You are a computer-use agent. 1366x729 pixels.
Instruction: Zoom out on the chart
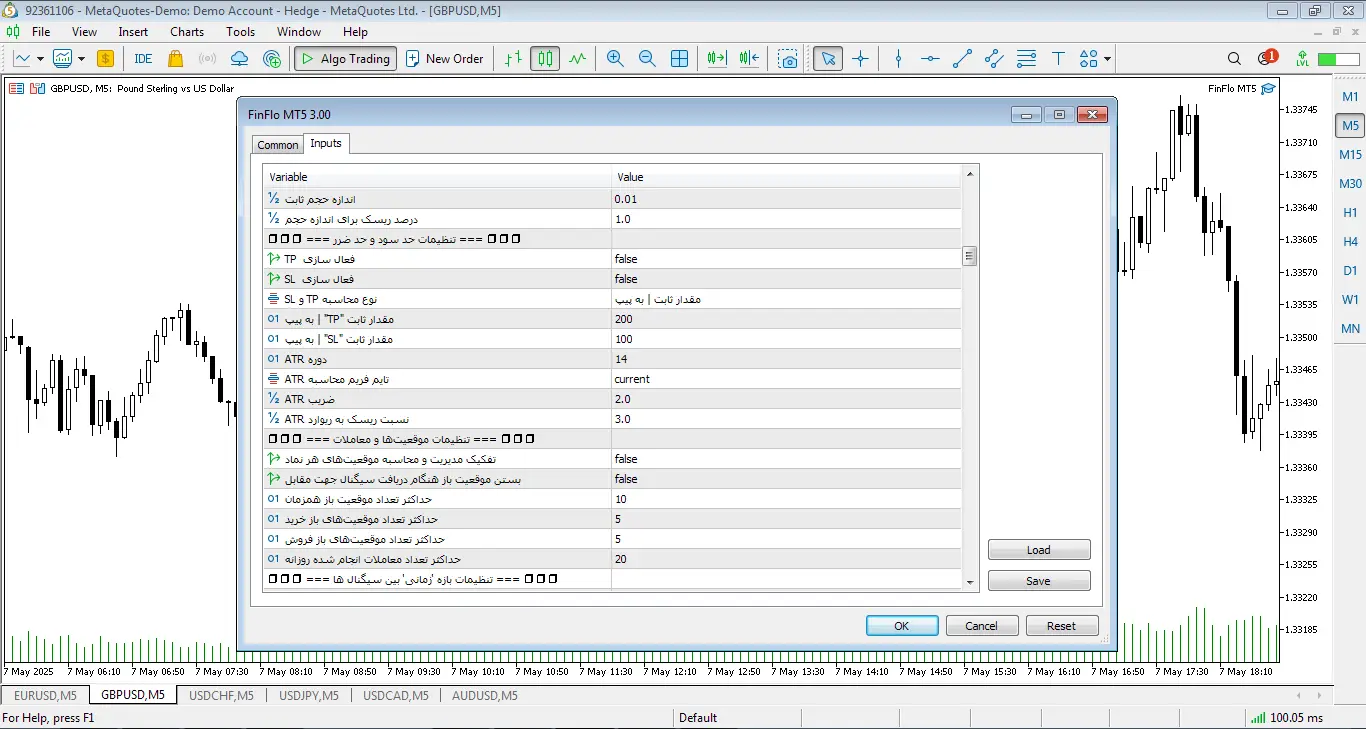point(647,59)
